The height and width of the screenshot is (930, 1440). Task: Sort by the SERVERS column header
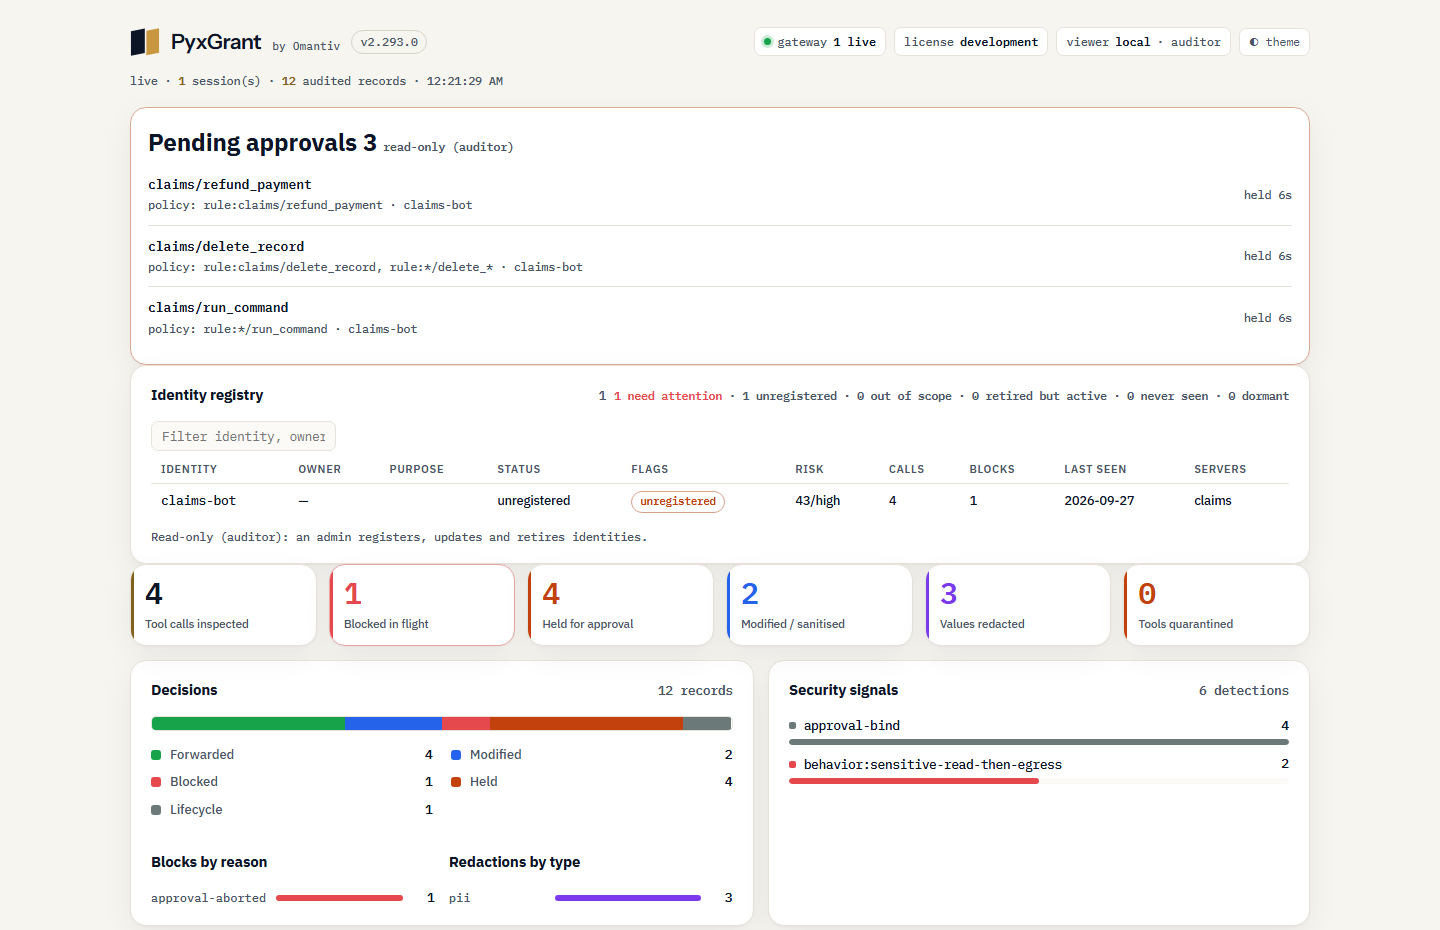pyautogui.click(x=1220, y=469)
